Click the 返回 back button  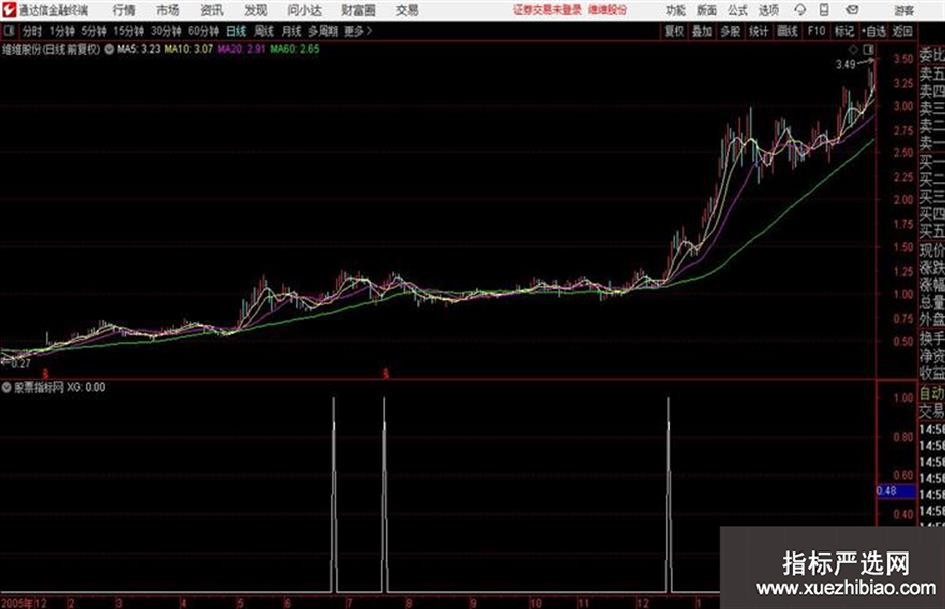point(902,31)
